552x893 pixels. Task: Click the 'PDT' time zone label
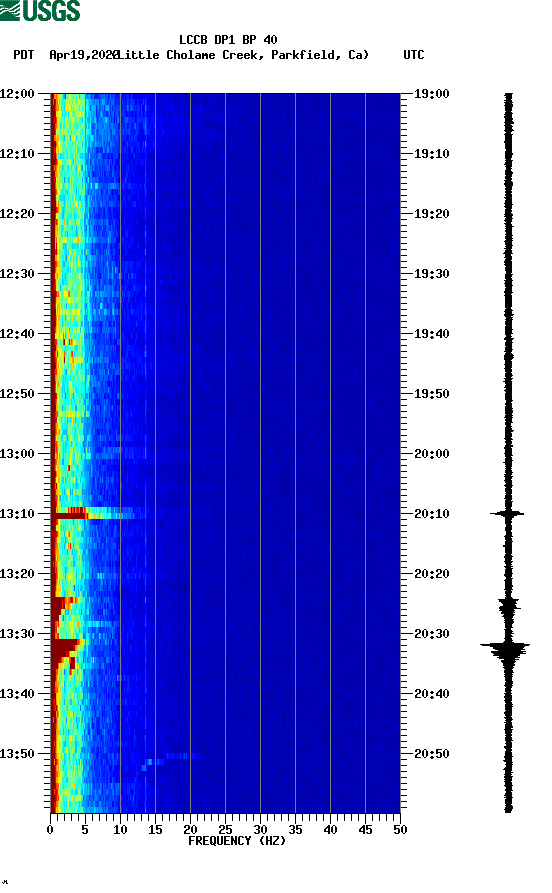click(23, 55)
